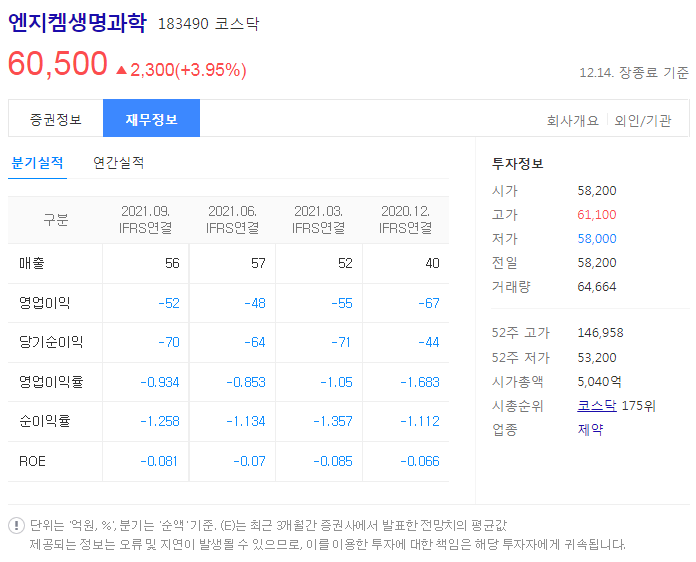Click the 매출 row label
Image resolution: width=696 pixels, height=562 pixels.
(x=32, y=263)
